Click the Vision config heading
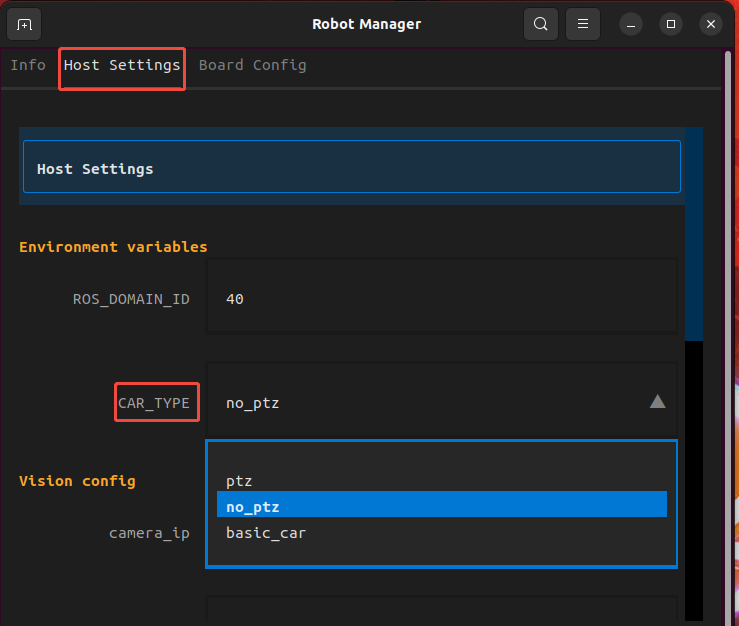The image size is (739, 626). click(x=77, y=481)
